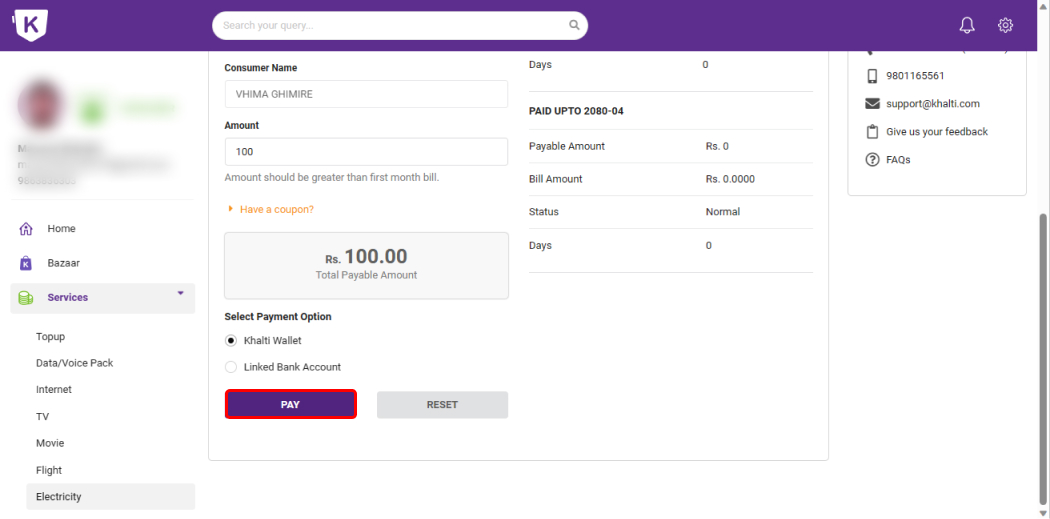Screen dimensions: 1050x519
Task: Open the settings gear icon
Action: 1005,25
